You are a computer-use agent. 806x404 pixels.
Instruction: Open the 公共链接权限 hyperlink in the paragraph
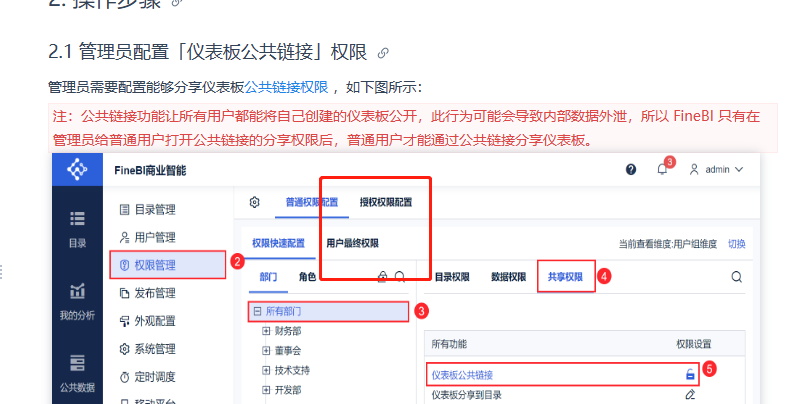[x=286, y=87]
